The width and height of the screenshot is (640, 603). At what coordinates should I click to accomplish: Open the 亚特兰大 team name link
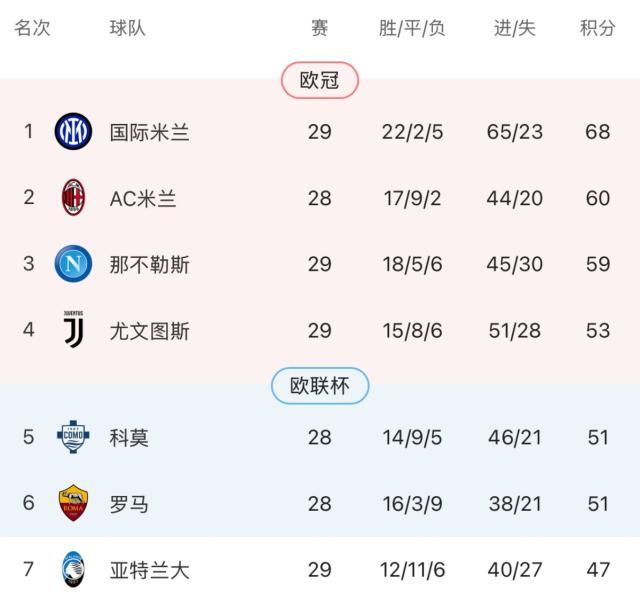click(149, 571)
